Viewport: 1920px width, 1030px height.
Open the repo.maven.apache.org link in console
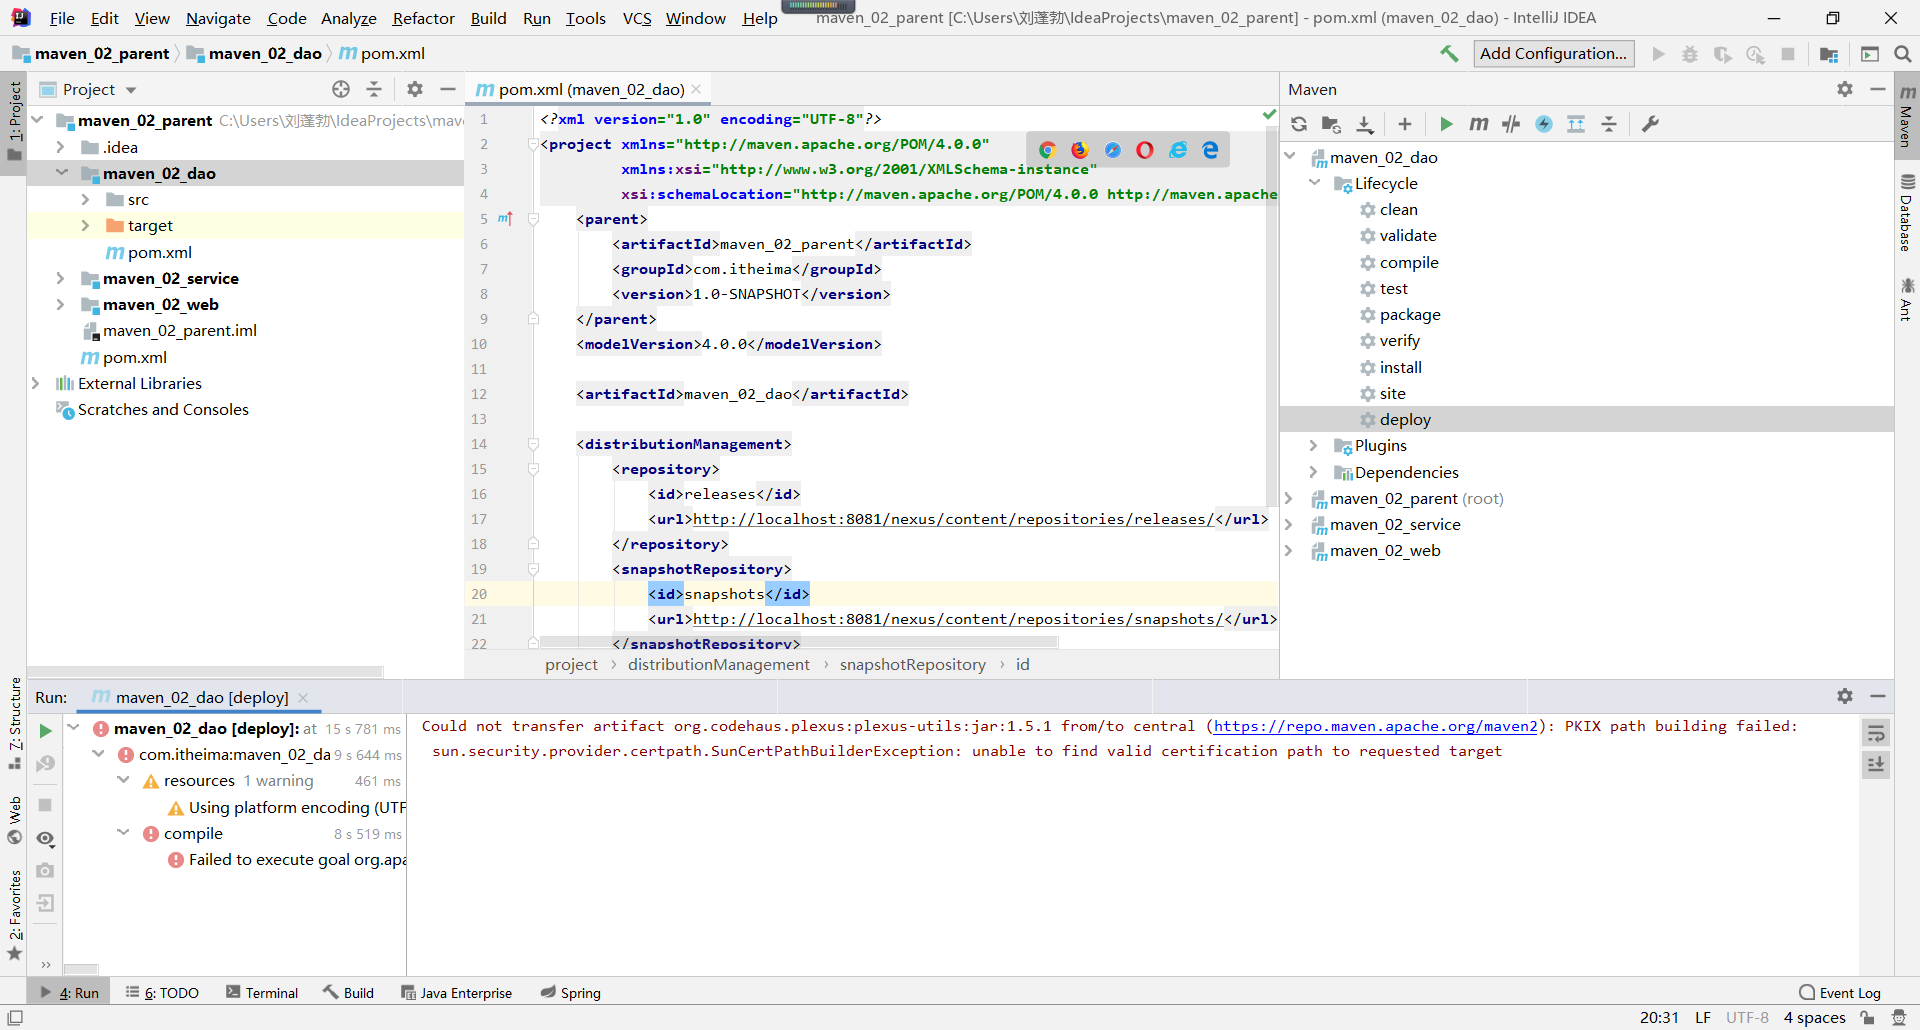click(x=1375, y=726)
